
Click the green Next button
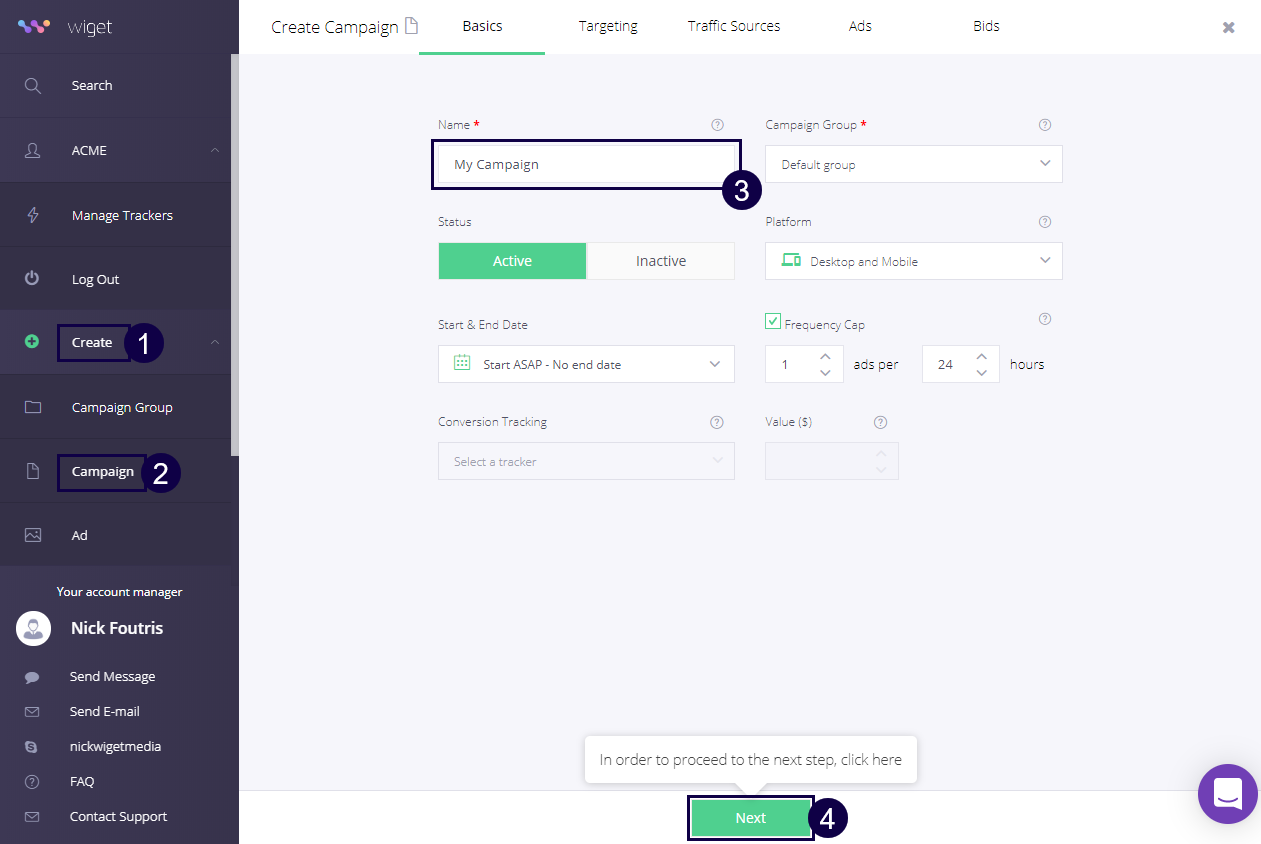(750, 818)
